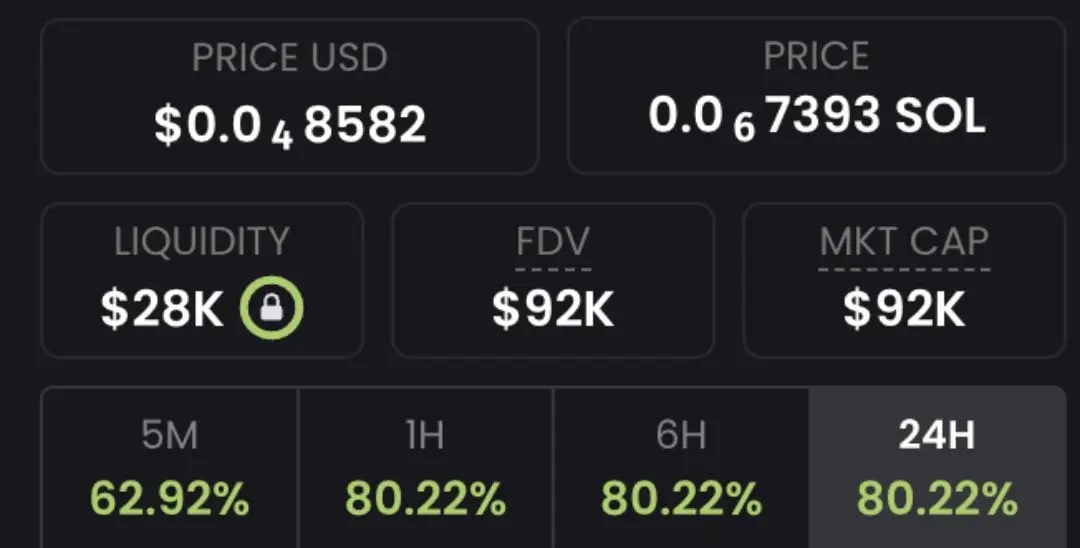Click the $28K liquidity value
This screenshot has width=1080, height=548.
(x=162, y=310)
